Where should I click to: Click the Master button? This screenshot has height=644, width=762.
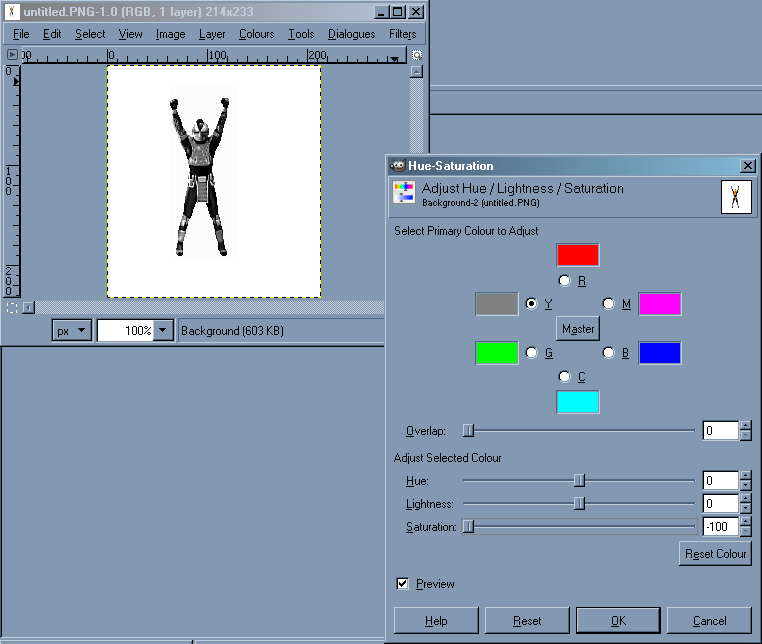(x=578, y=328)
